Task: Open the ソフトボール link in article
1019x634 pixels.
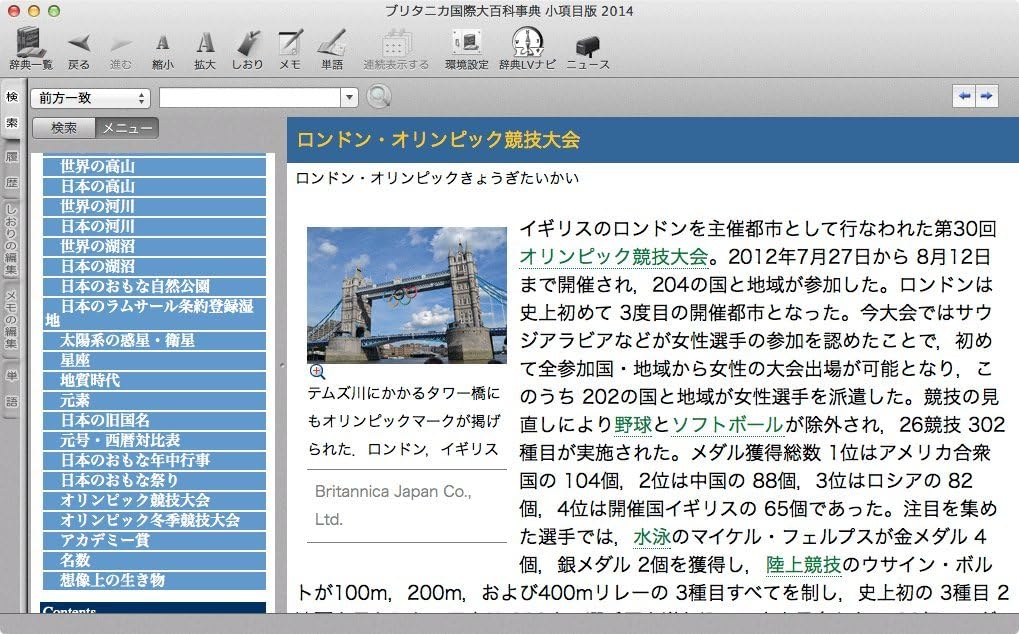Action: click(x=727, y=425)
